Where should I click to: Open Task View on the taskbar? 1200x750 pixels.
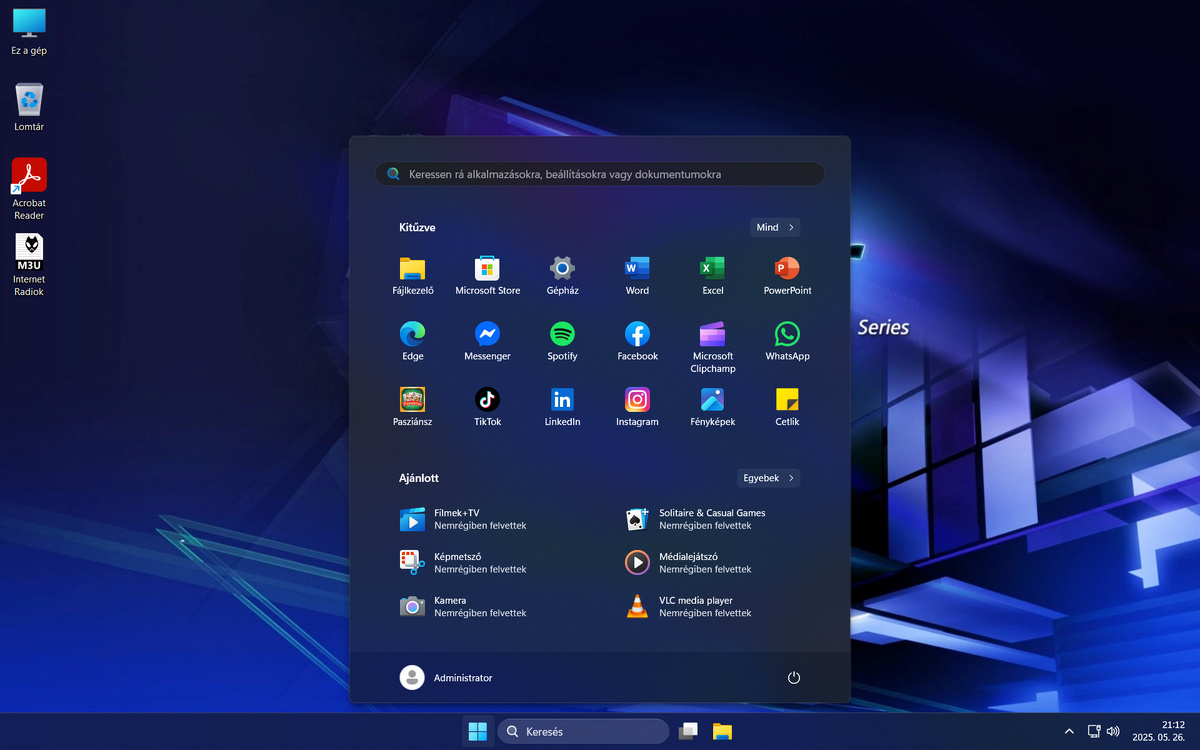(688, 731)
